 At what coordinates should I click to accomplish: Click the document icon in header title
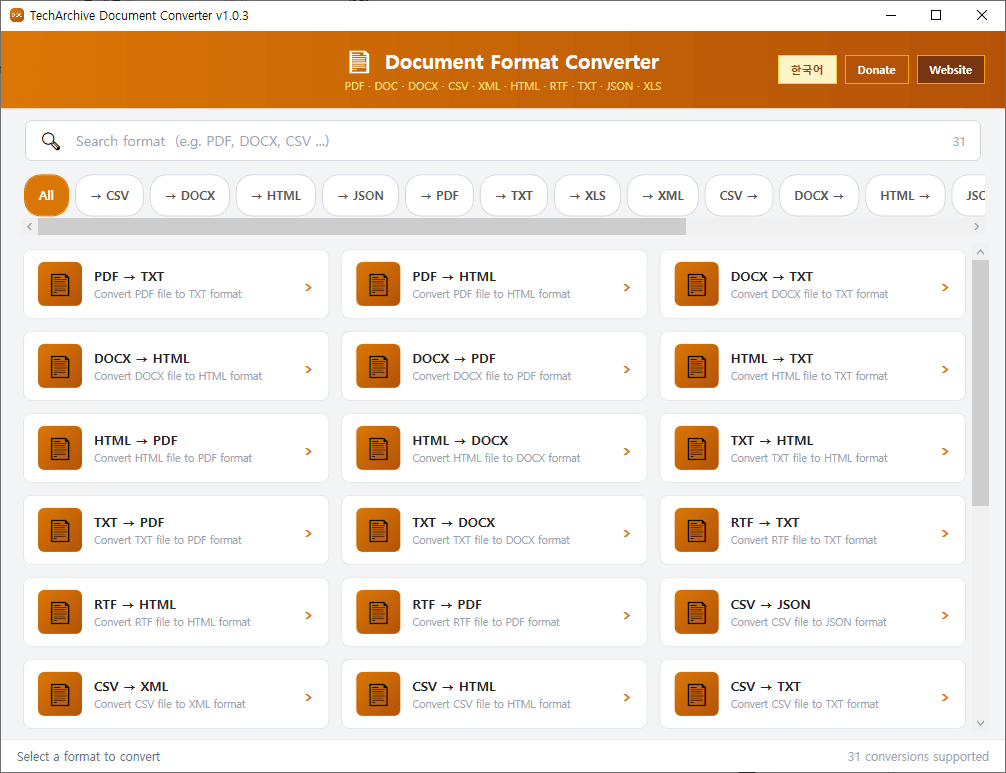coord(359,62)
